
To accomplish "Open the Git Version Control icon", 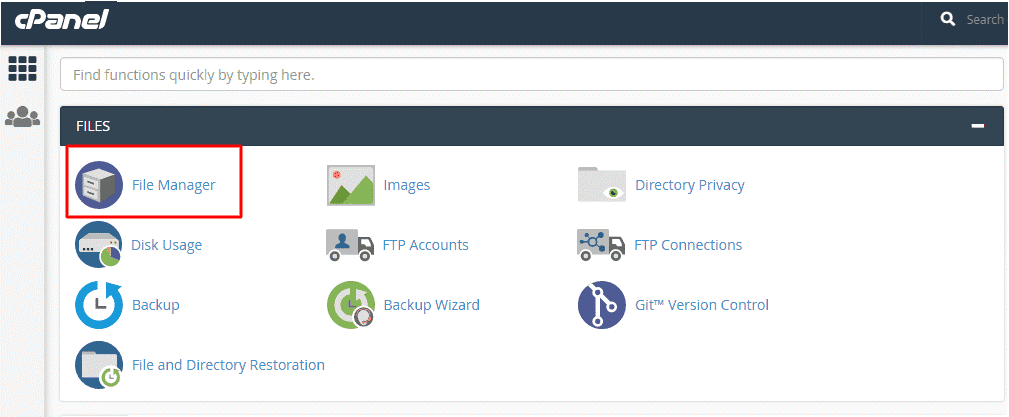I will pyautogui.click(x=602, y=305).
